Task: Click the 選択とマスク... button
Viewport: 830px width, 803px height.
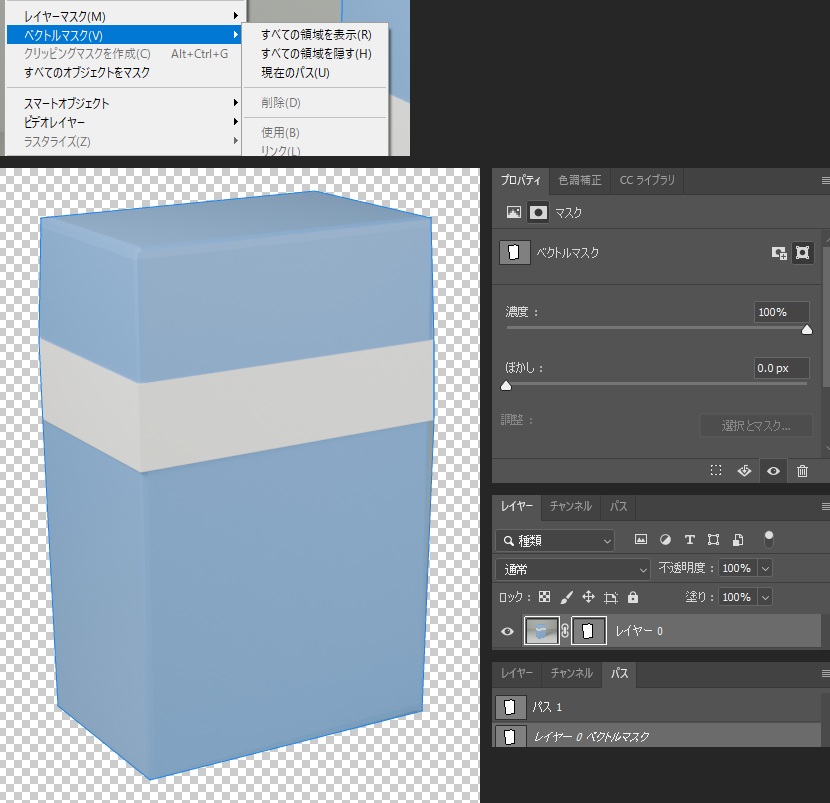Action: (756, 426)
